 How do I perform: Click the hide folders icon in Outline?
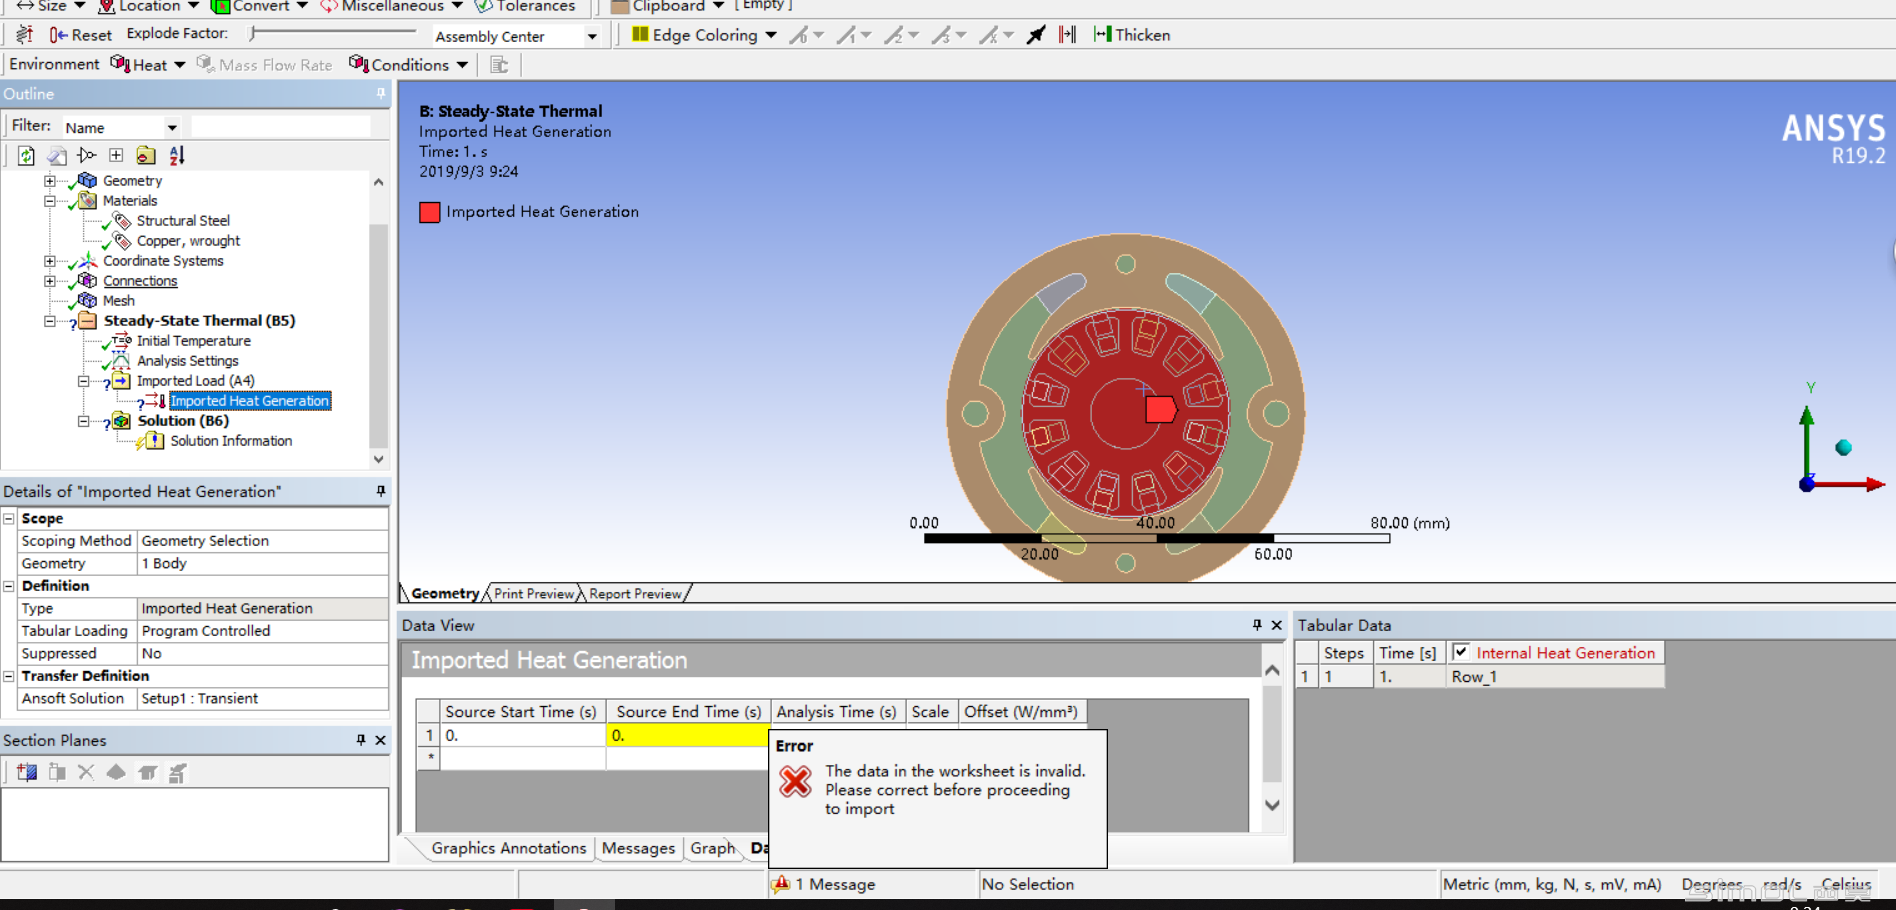coord(146,155)
